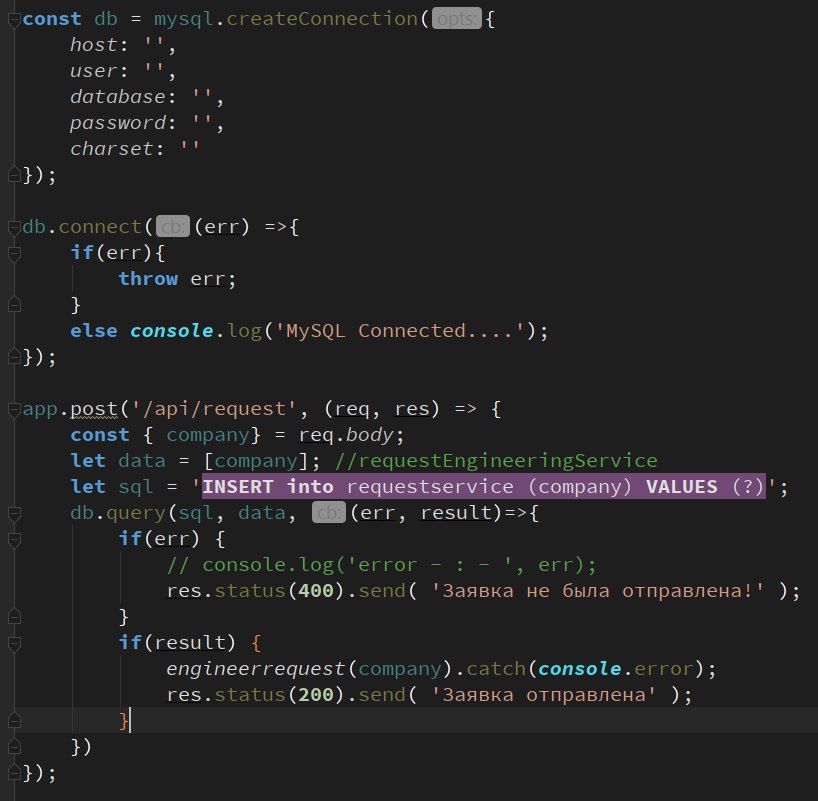Screen dimensions: 818x801
Task: Click the 'connect' method name
Action: (x=100, y=227)
